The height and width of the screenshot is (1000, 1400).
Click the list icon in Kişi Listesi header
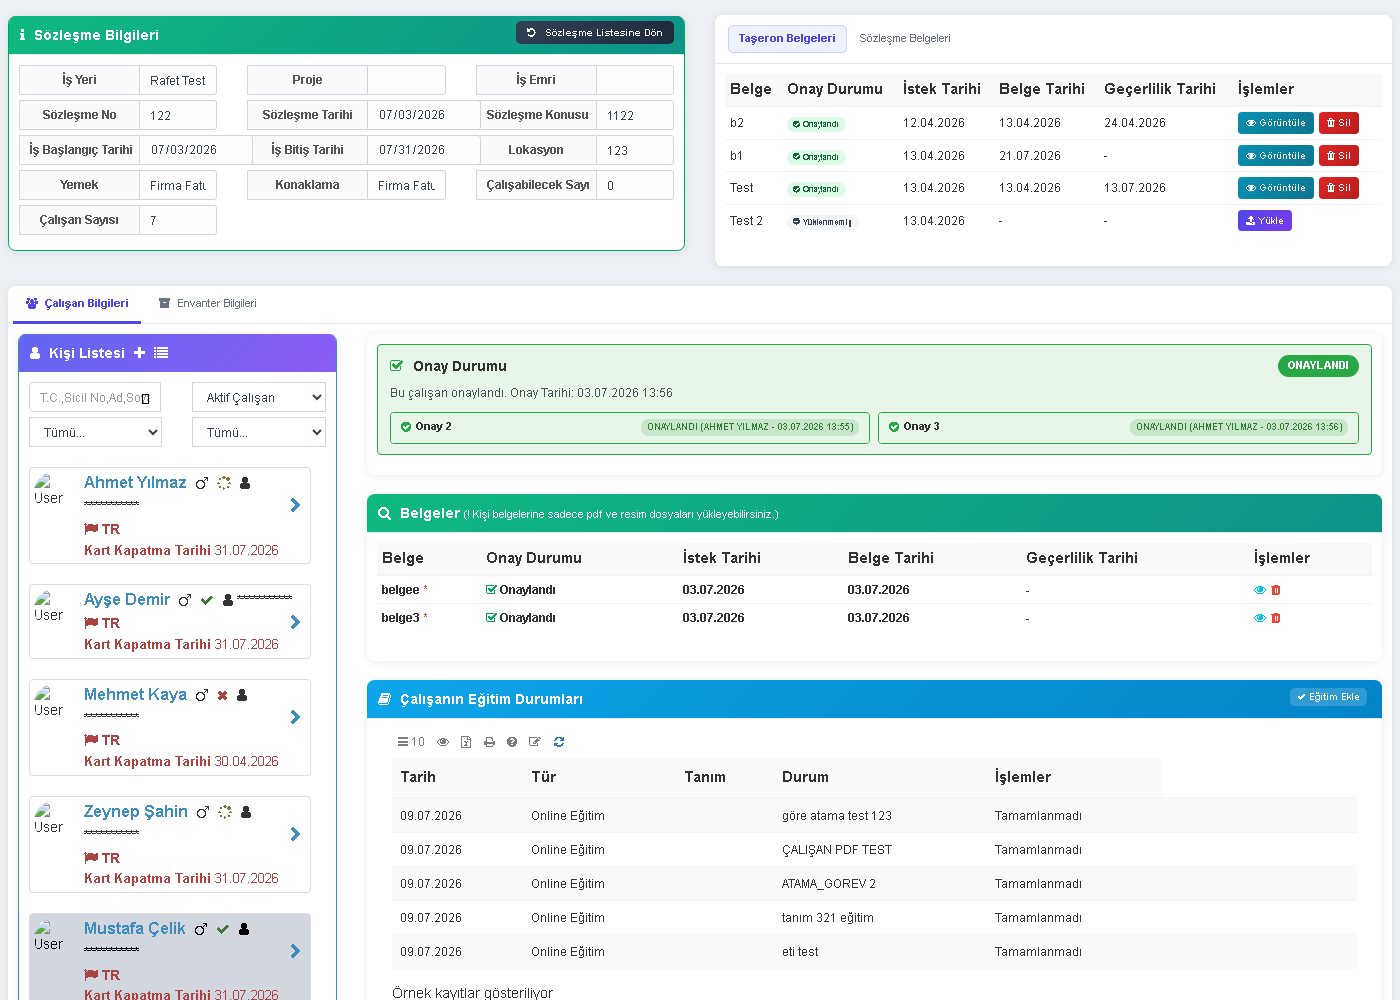(161, 353)
